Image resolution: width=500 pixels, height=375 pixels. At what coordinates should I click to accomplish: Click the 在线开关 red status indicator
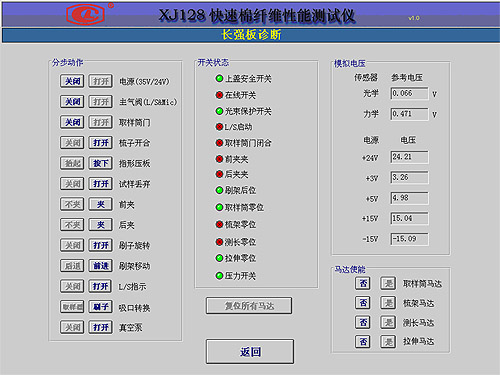[219, 95]
